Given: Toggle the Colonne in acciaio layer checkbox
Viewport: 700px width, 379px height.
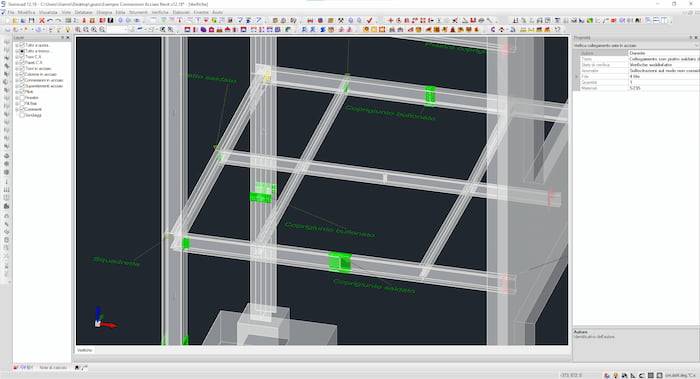Looking at the screenshot, I should (22, 74).
